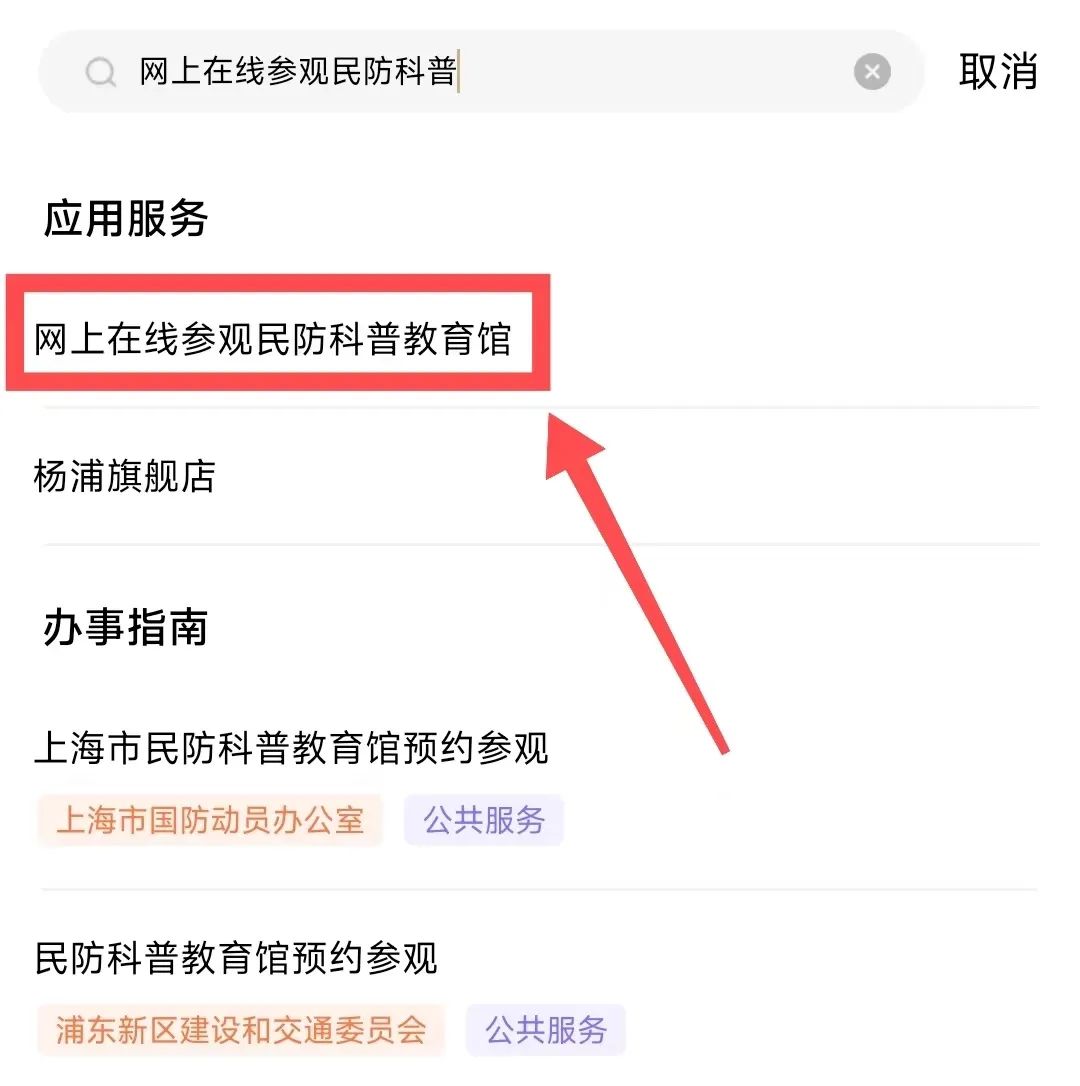This screenshot has height=1086, width=1080.
Task: Open 网上在线参观民防科普教育馆 service
Action: point(272,340)
